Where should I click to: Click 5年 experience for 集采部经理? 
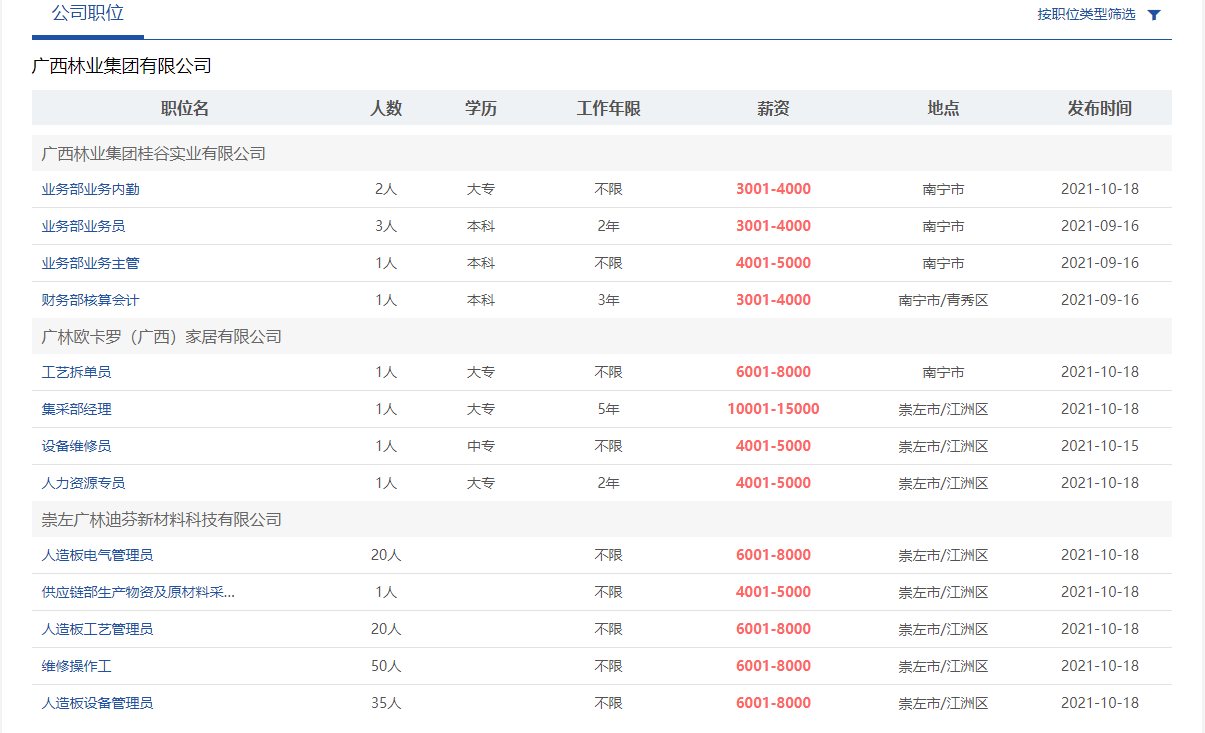609,409
